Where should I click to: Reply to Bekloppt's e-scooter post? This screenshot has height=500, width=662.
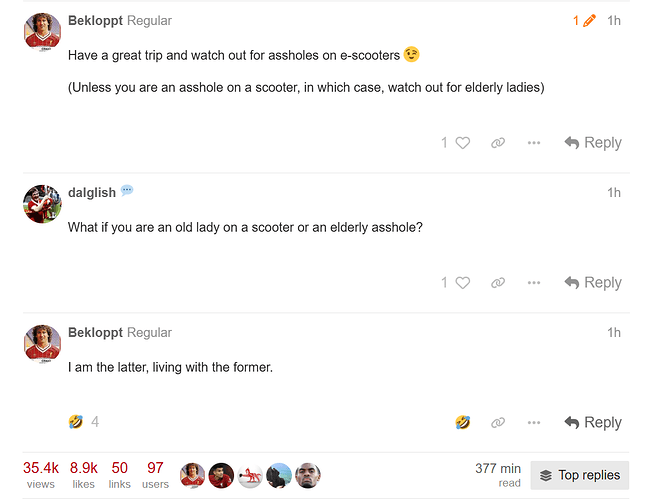pyautogui.click(x=593, y=143)
